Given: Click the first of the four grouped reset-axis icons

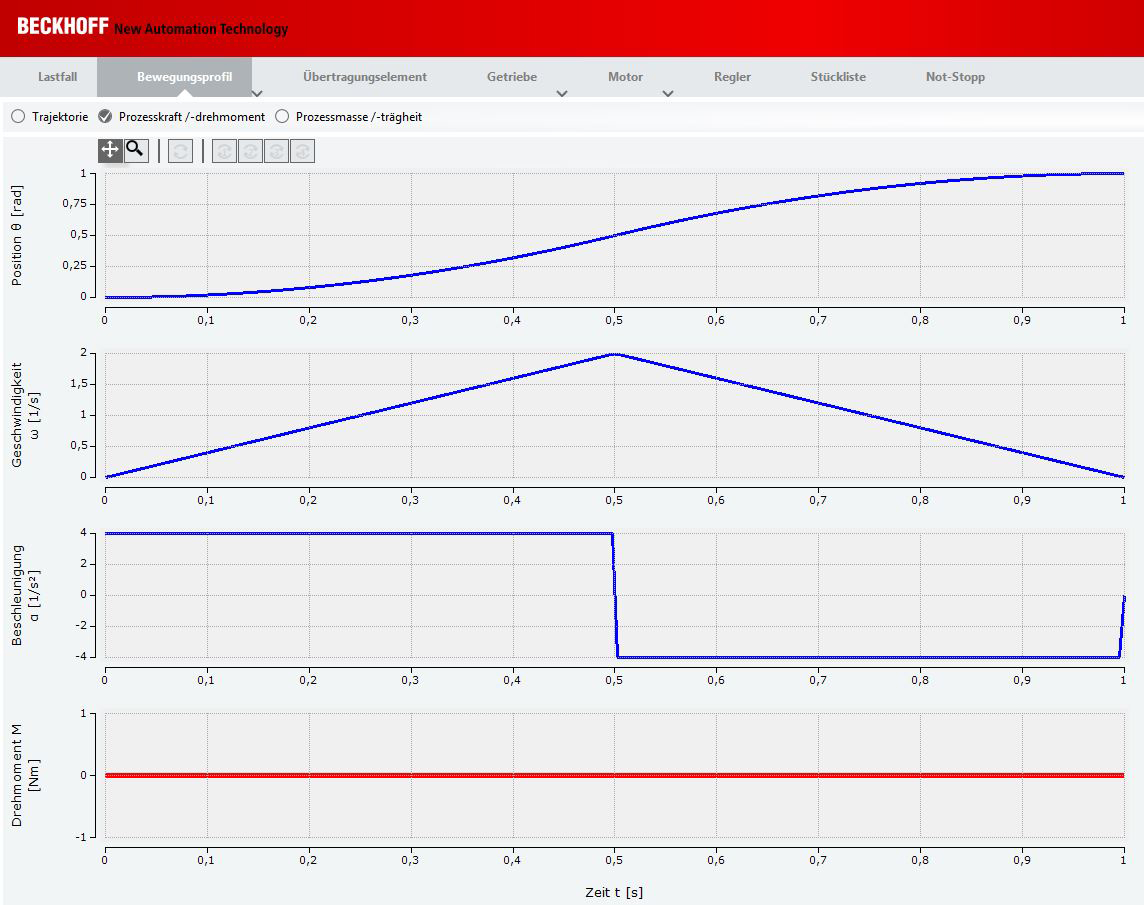Looking at the screenshot, I should (x=225, y=151).
